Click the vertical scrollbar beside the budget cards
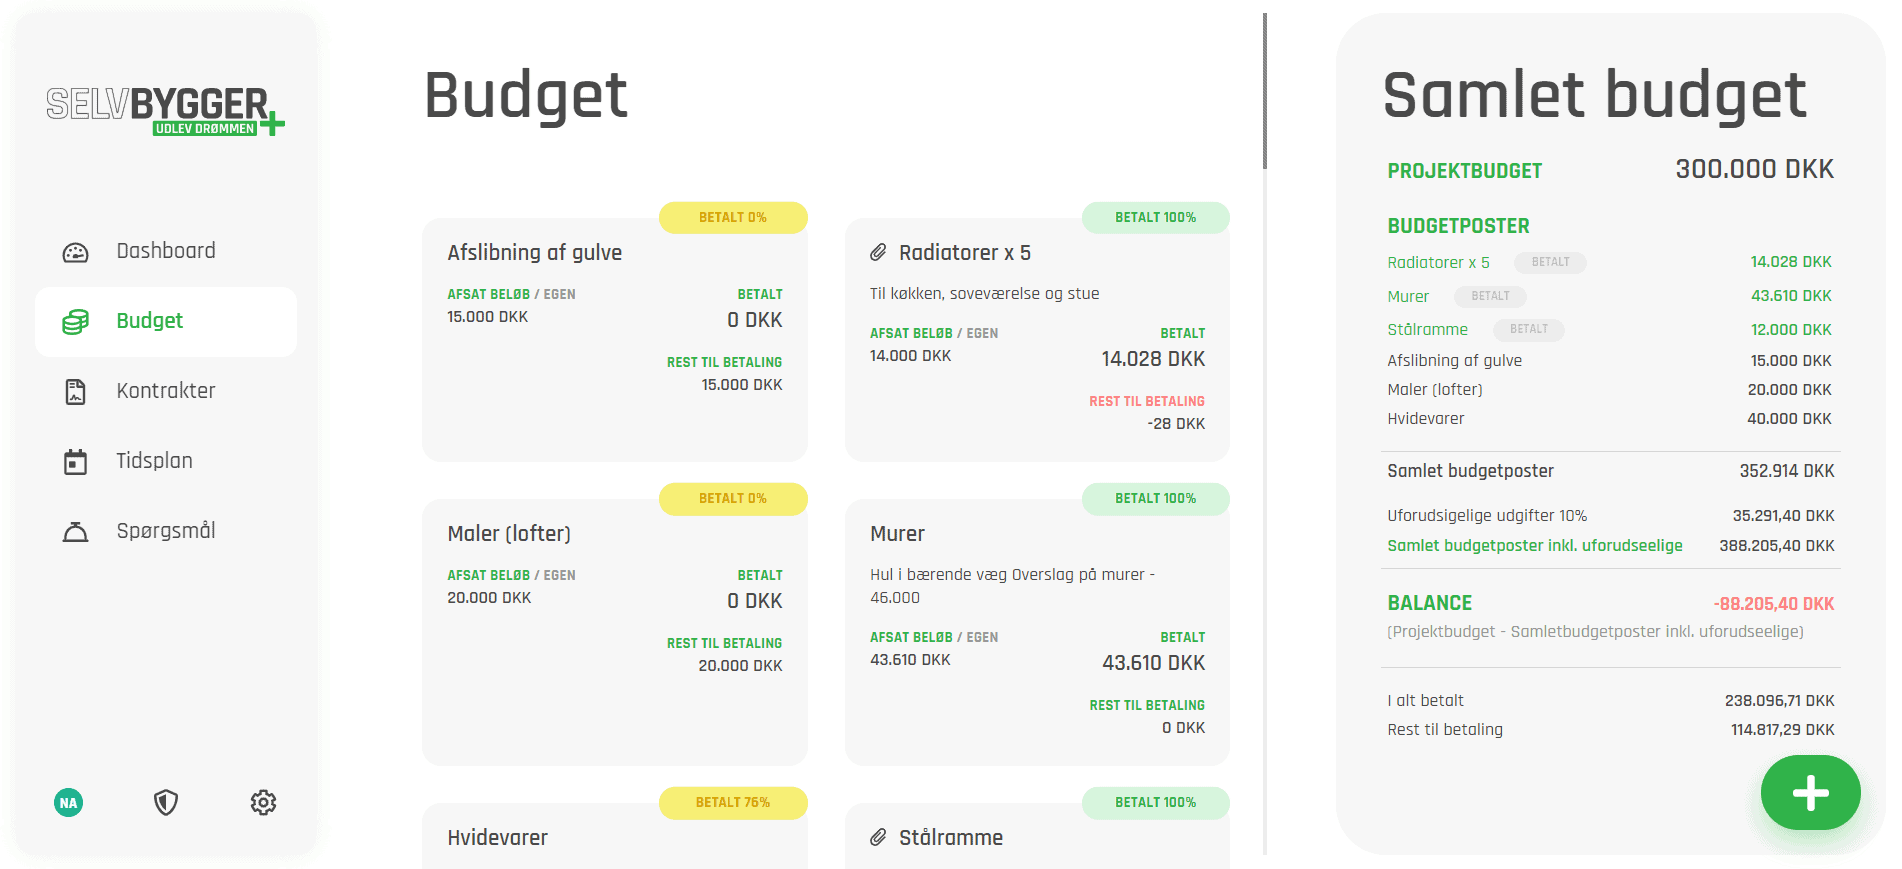The image size is (1902, 869). click(1265, 91)
